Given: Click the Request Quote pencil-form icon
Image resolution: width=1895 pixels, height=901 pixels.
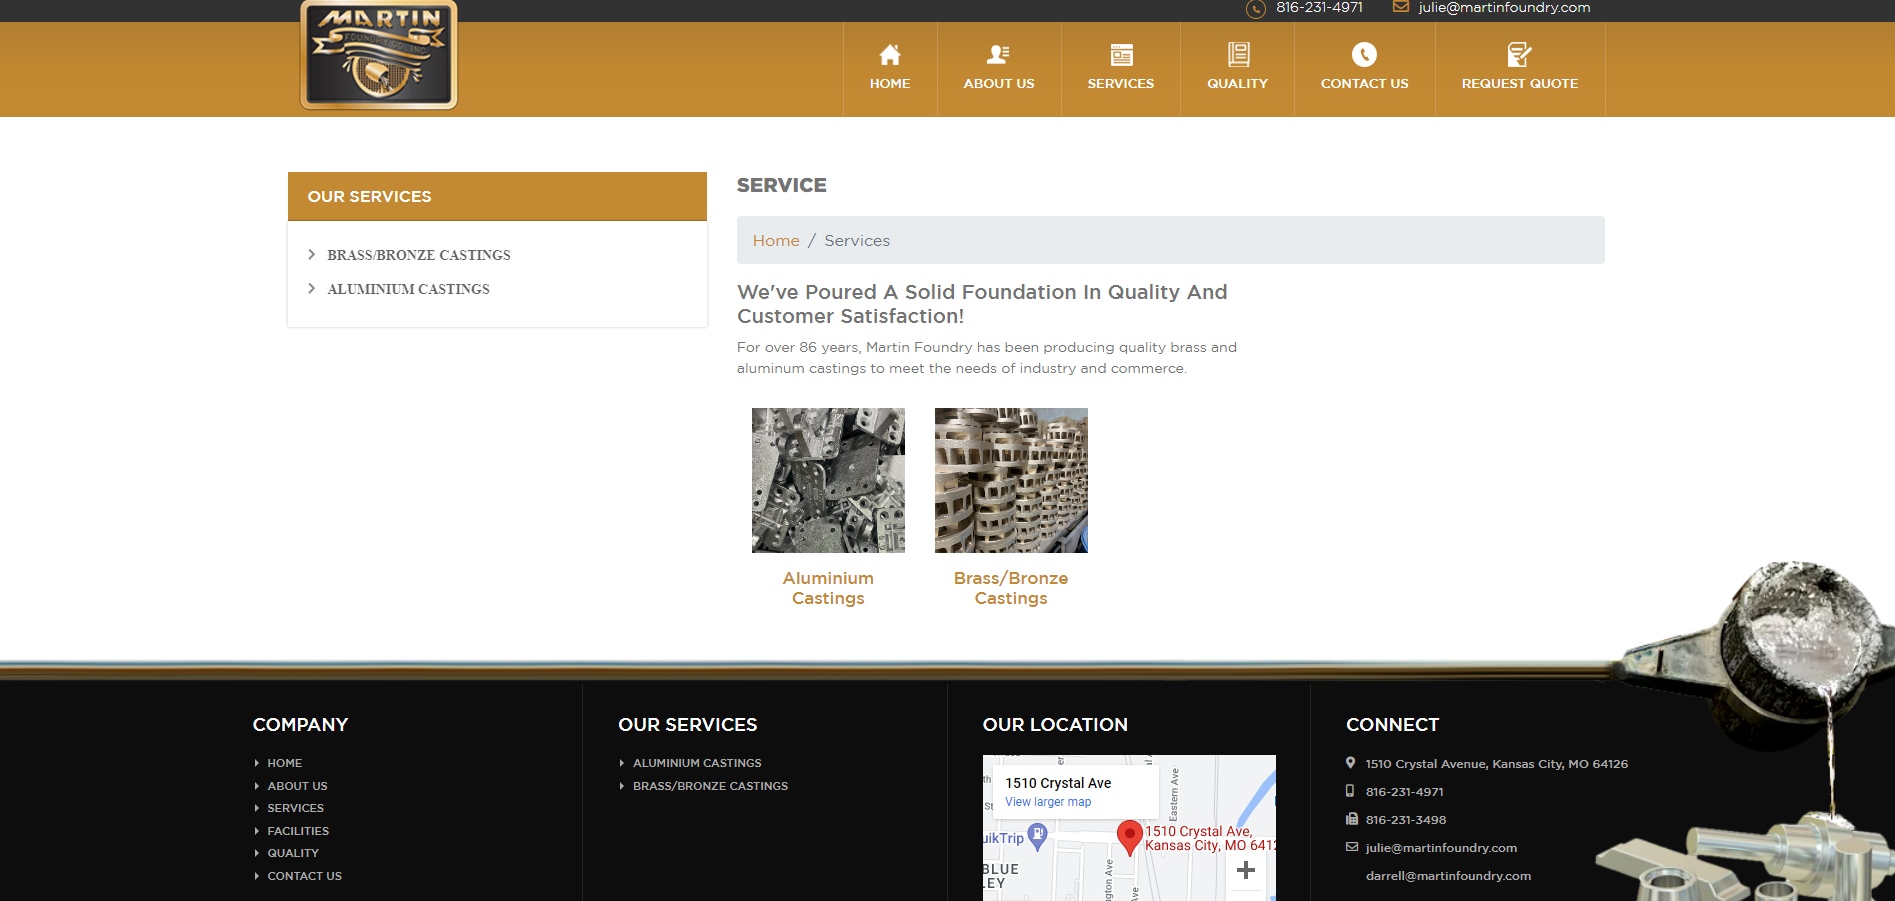Looking at the screenshot, I should click(x=1520, y=55).
